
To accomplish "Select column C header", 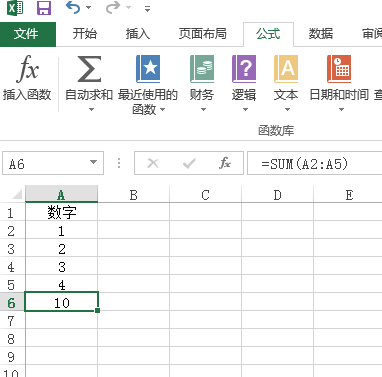I will tap(205, 194).
